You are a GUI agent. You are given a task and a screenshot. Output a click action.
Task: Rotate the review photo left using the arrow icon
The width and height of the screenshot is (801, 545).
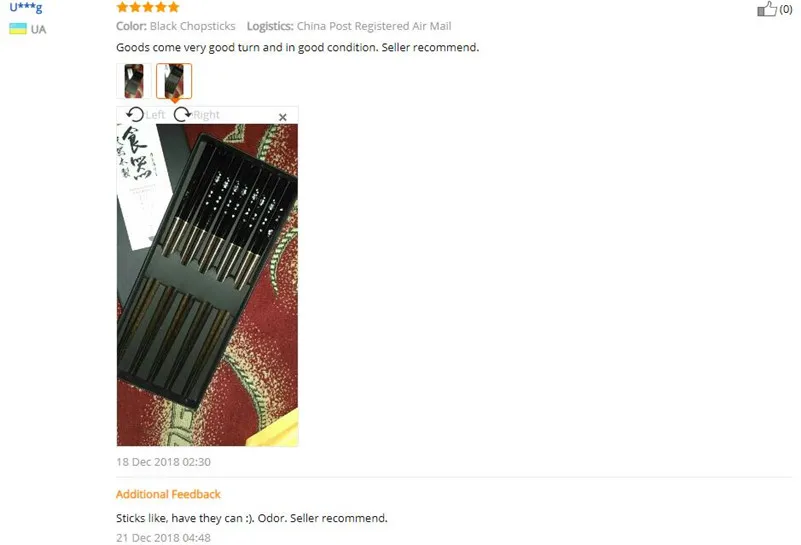click(x=135, y=114)
